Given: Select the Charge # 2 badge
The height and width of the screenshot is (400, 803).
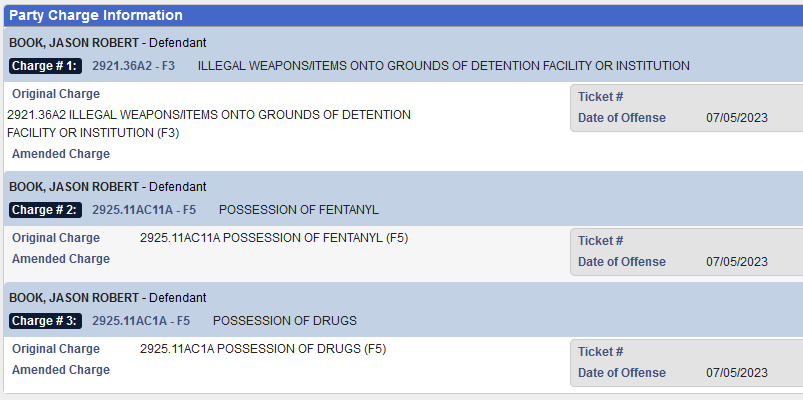Looking at the screenshot, I should tap(44, 210).
